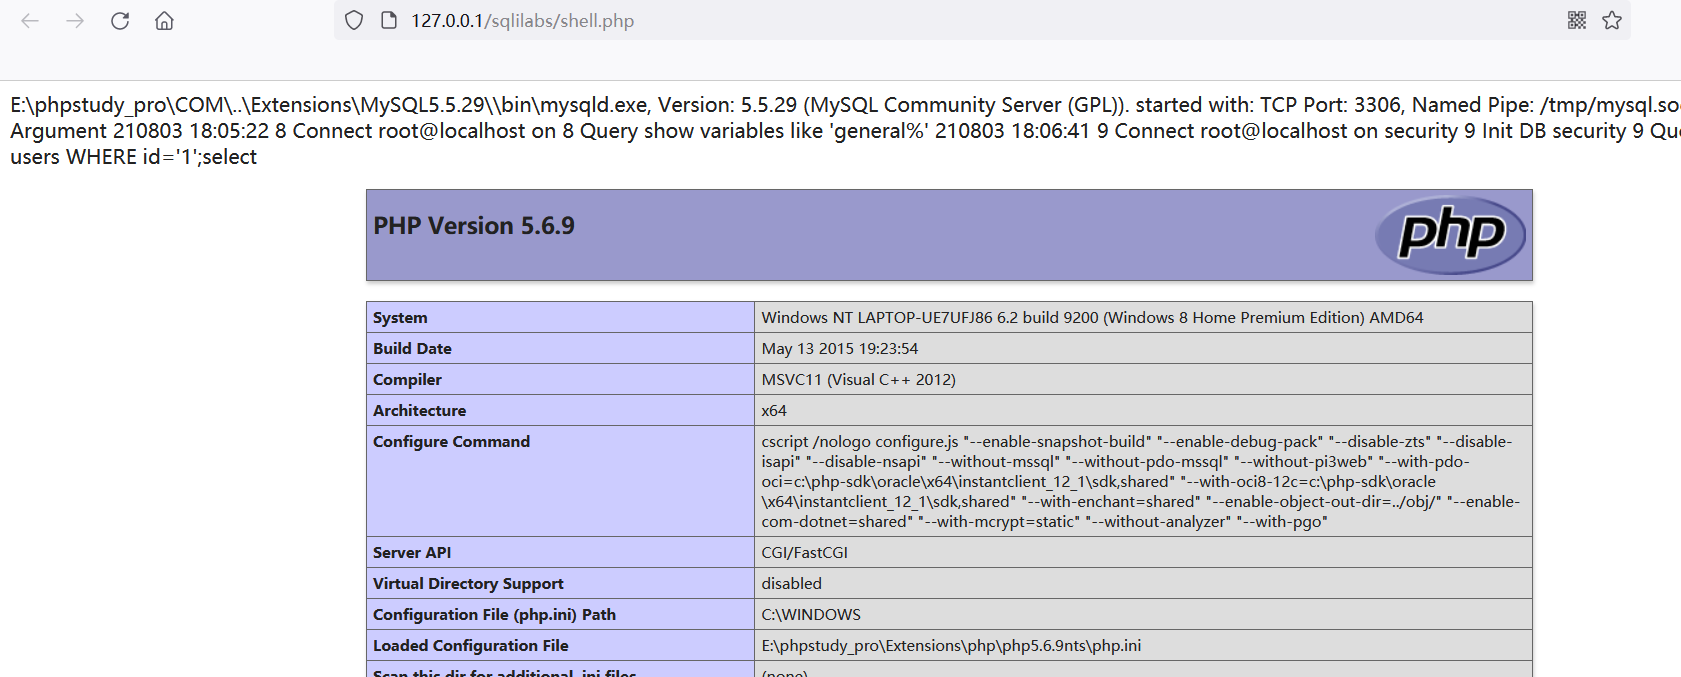The width and height of the screenshot is (1681, 677).
Task: Click the mysqld.exe log line at top
Action: [845, 105]
